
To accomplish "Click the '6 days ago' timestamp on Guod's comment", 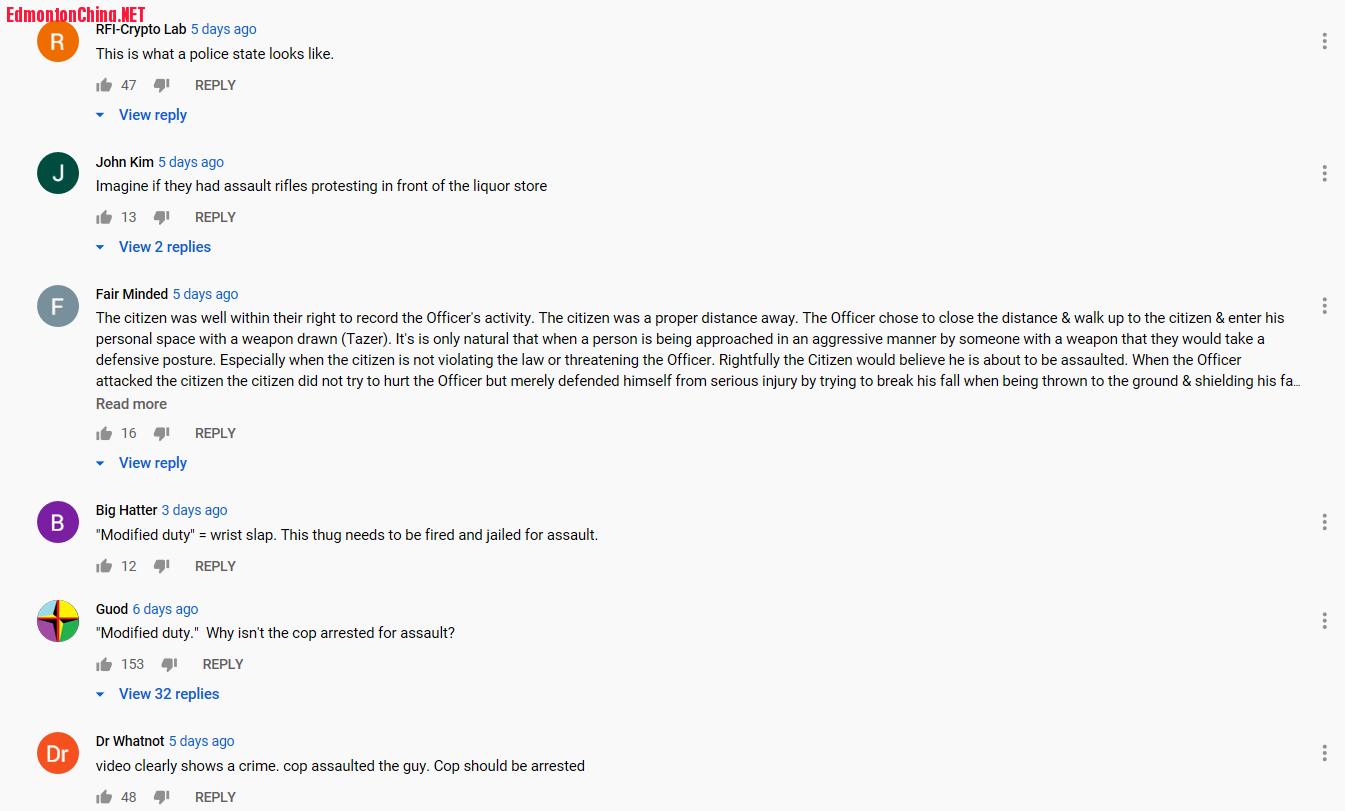I will tap(165, 609).
